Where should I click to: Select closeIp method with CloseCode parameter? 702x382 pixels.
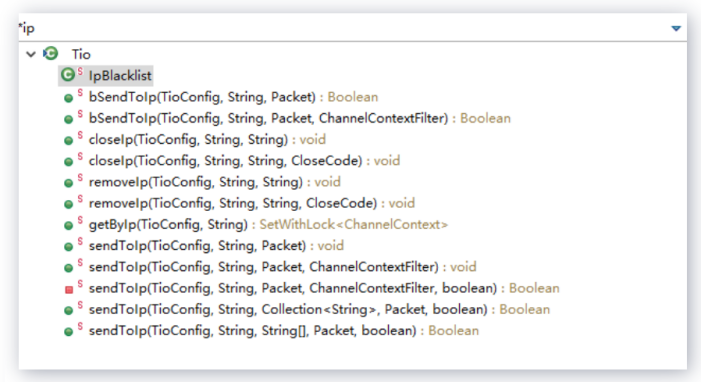[x=244, y=160]
